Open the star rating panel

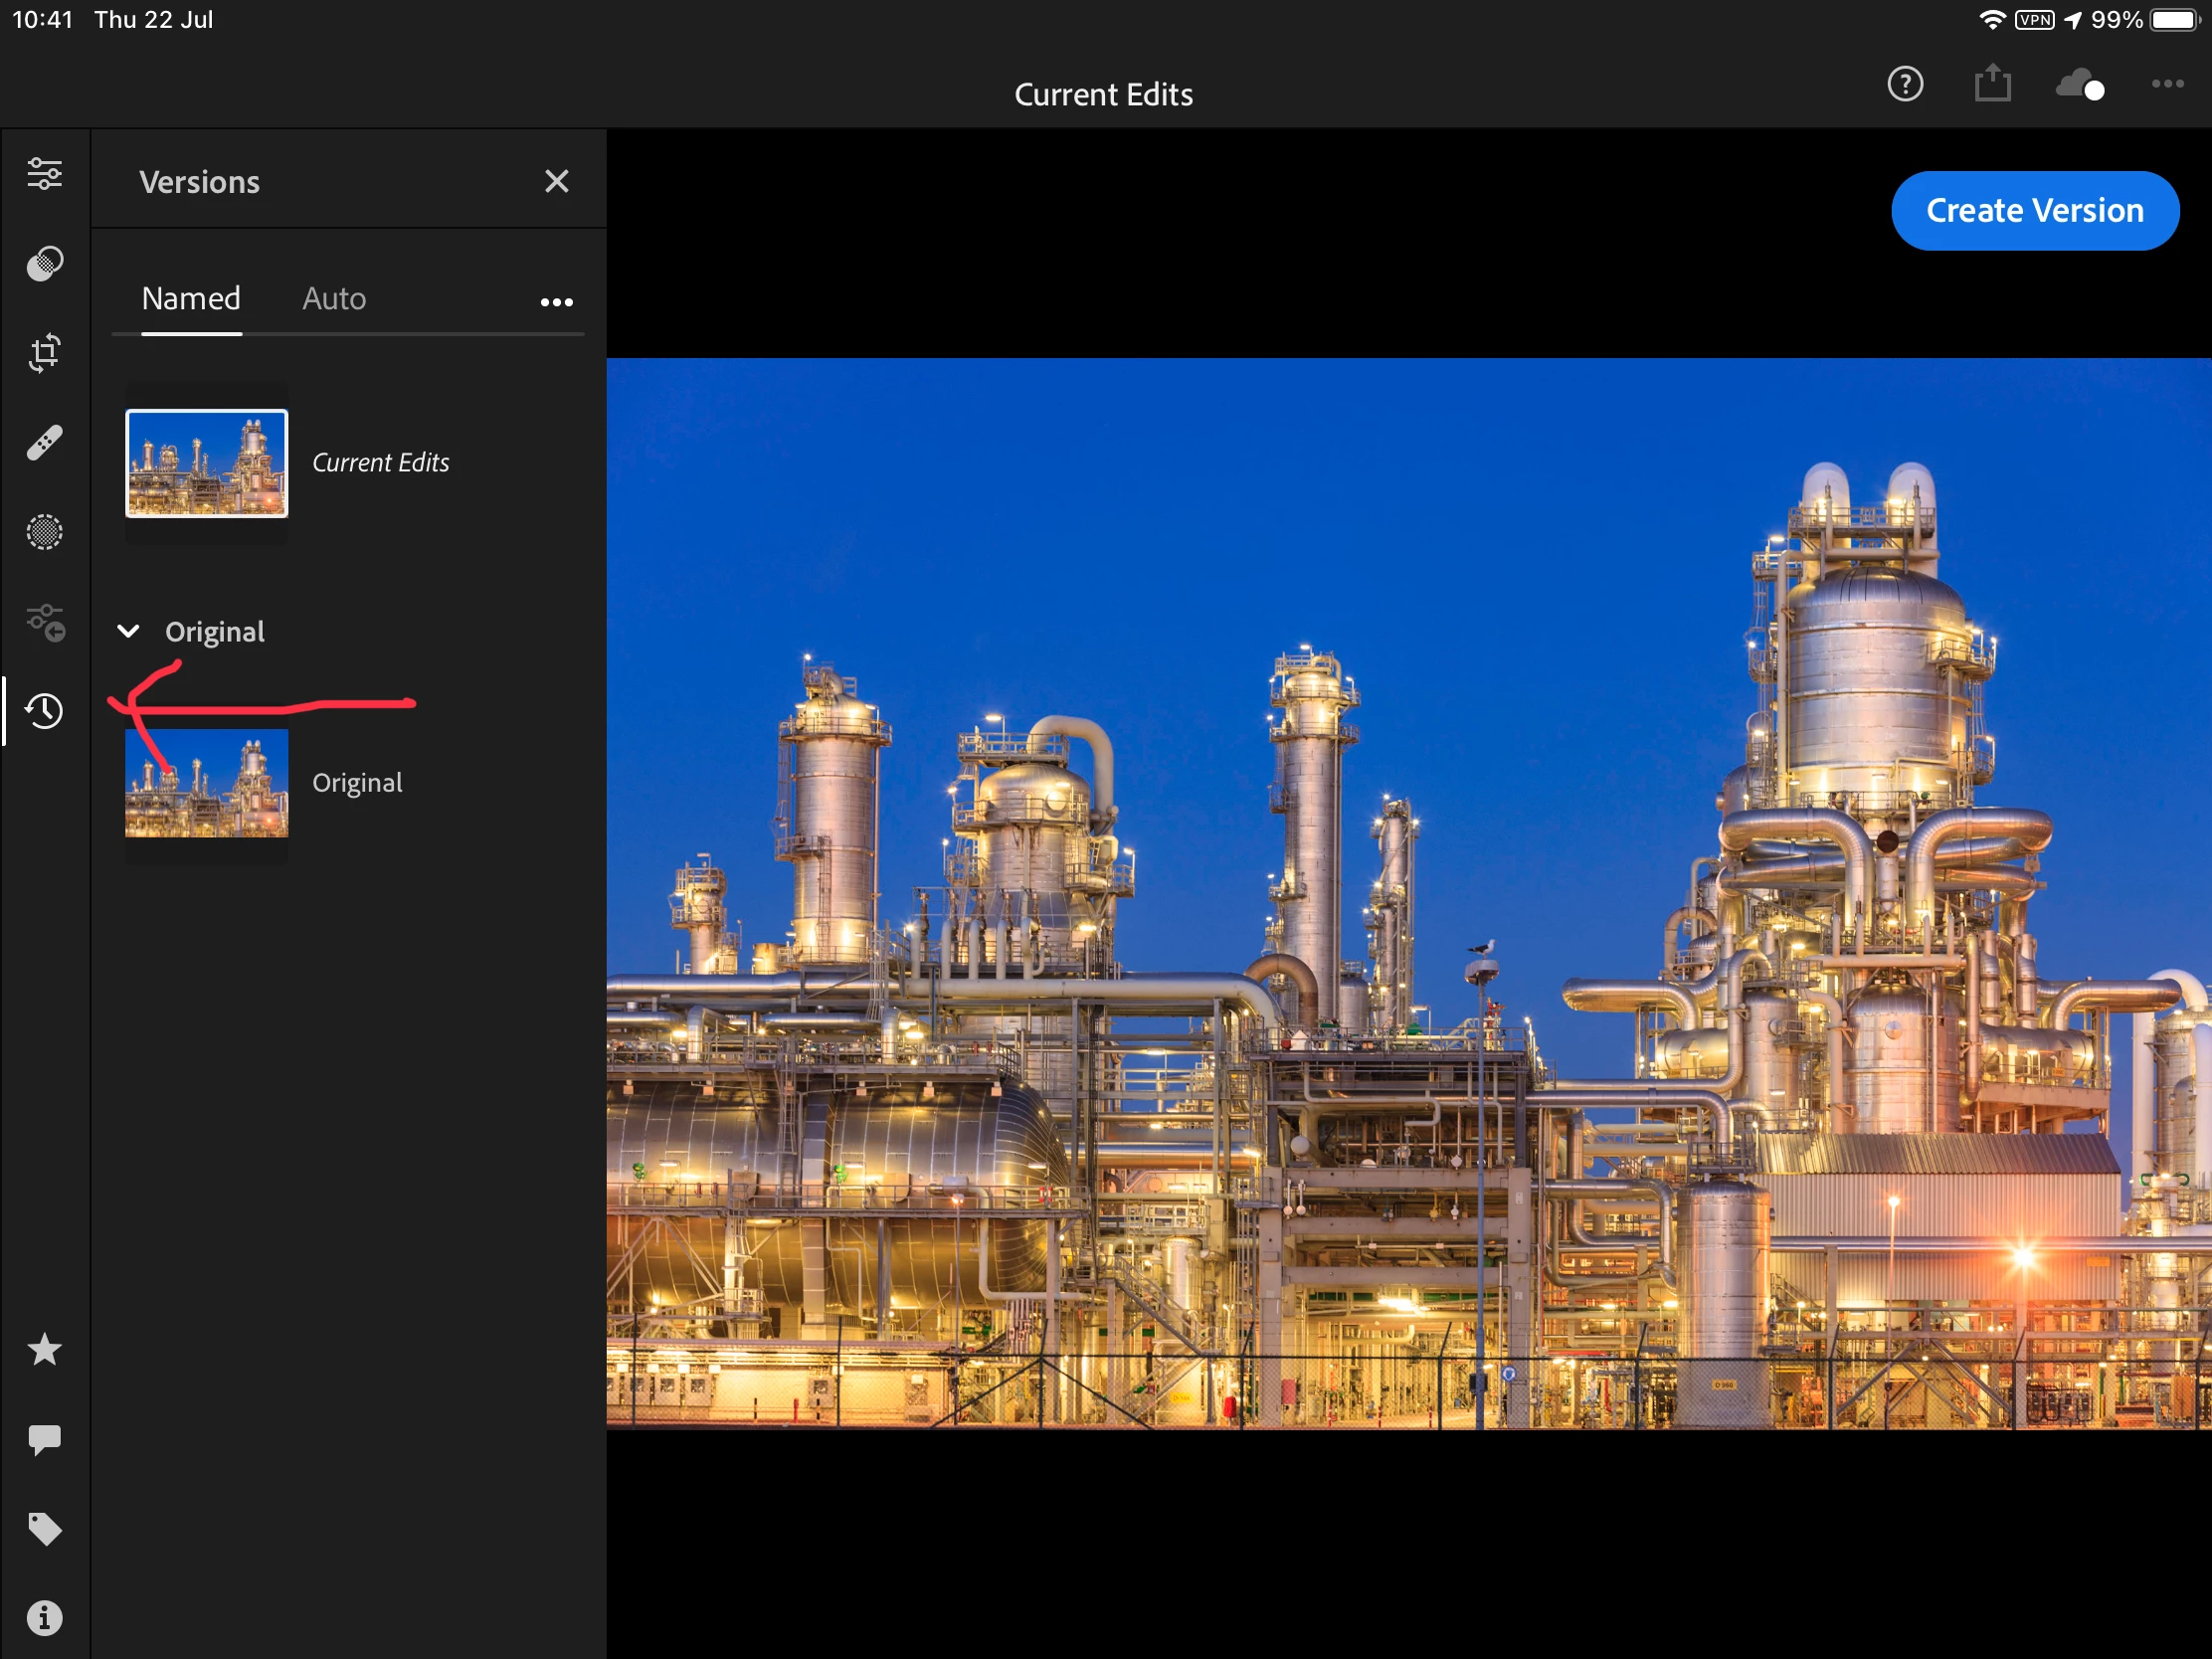[x=44, y=1350]
